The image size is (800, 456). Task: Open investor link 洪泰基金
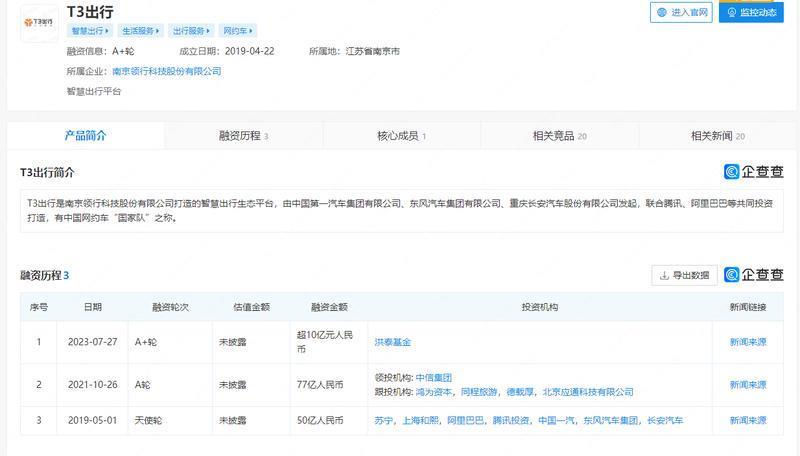392,342
